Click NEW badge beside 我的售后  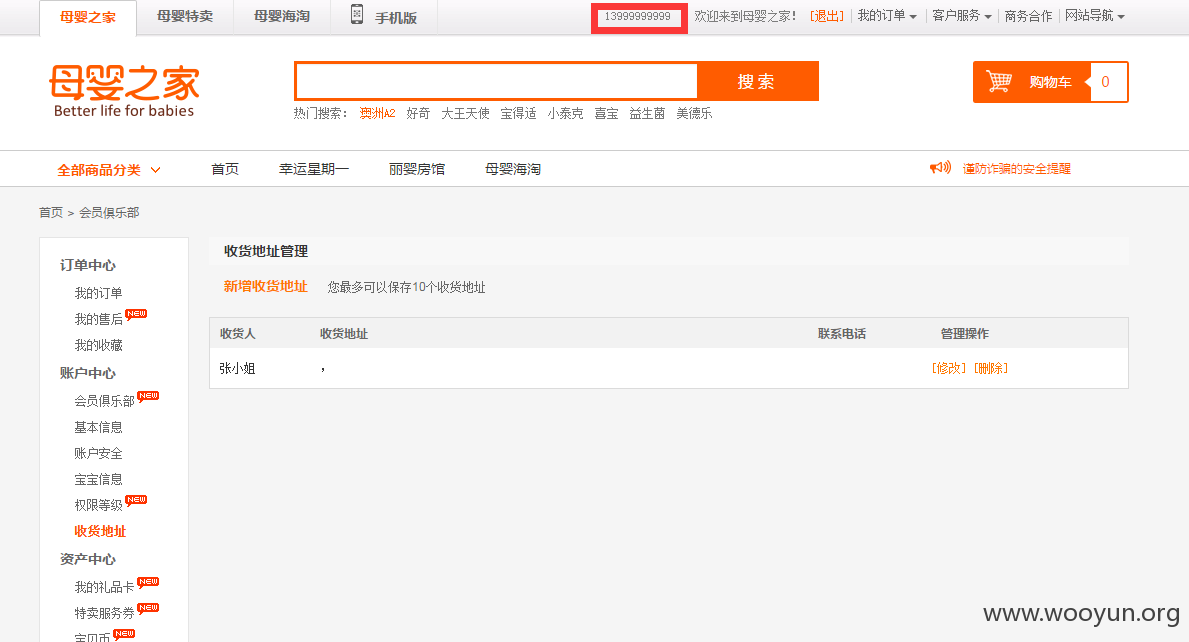click(136, 315)
